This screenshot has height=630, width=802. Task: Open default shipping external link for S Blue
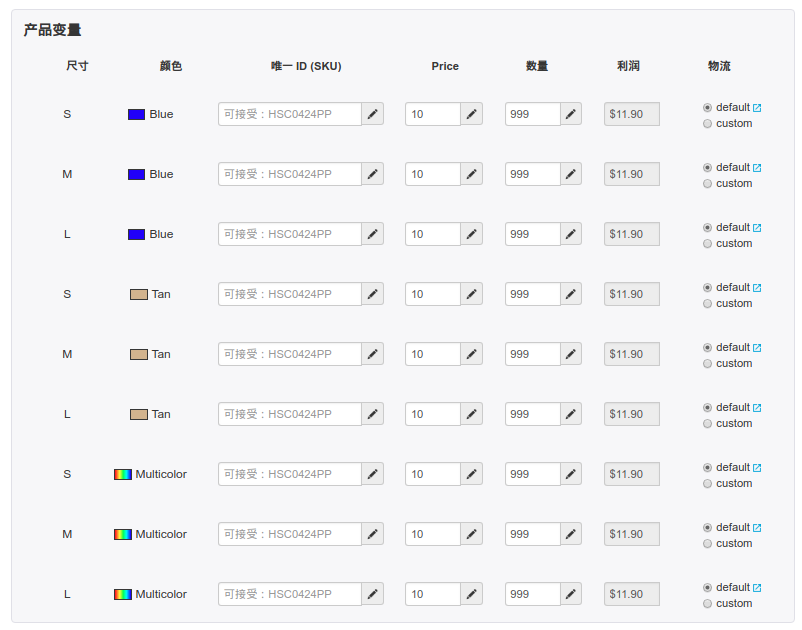[757, 108]
